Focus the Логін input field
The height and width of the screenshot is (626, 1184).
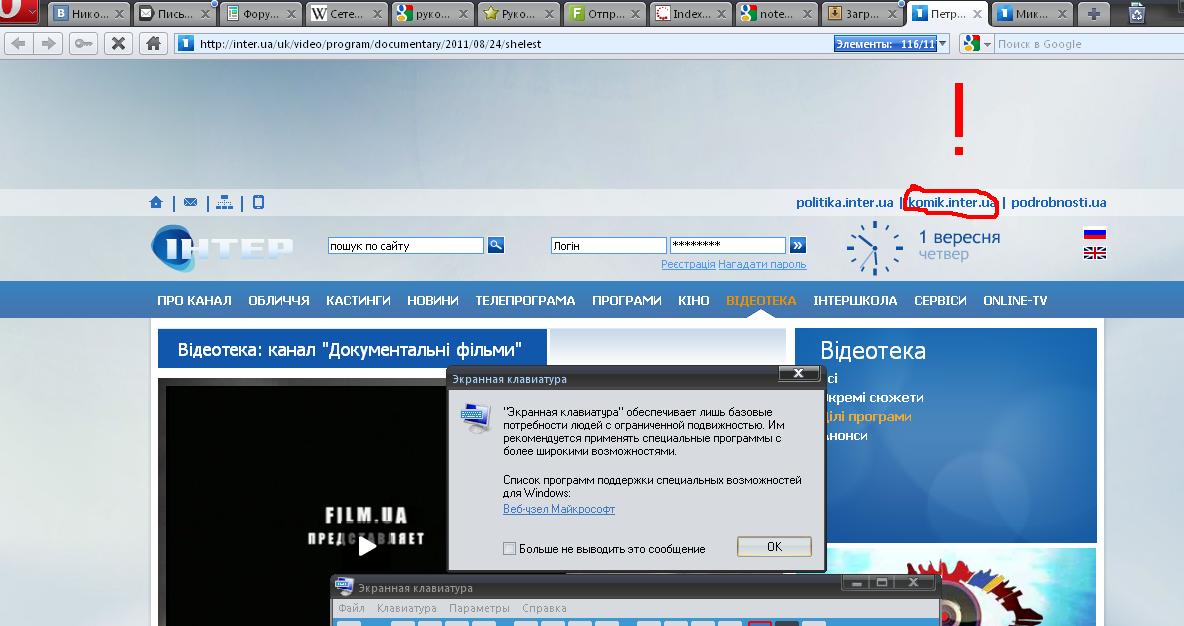point(609,245)
